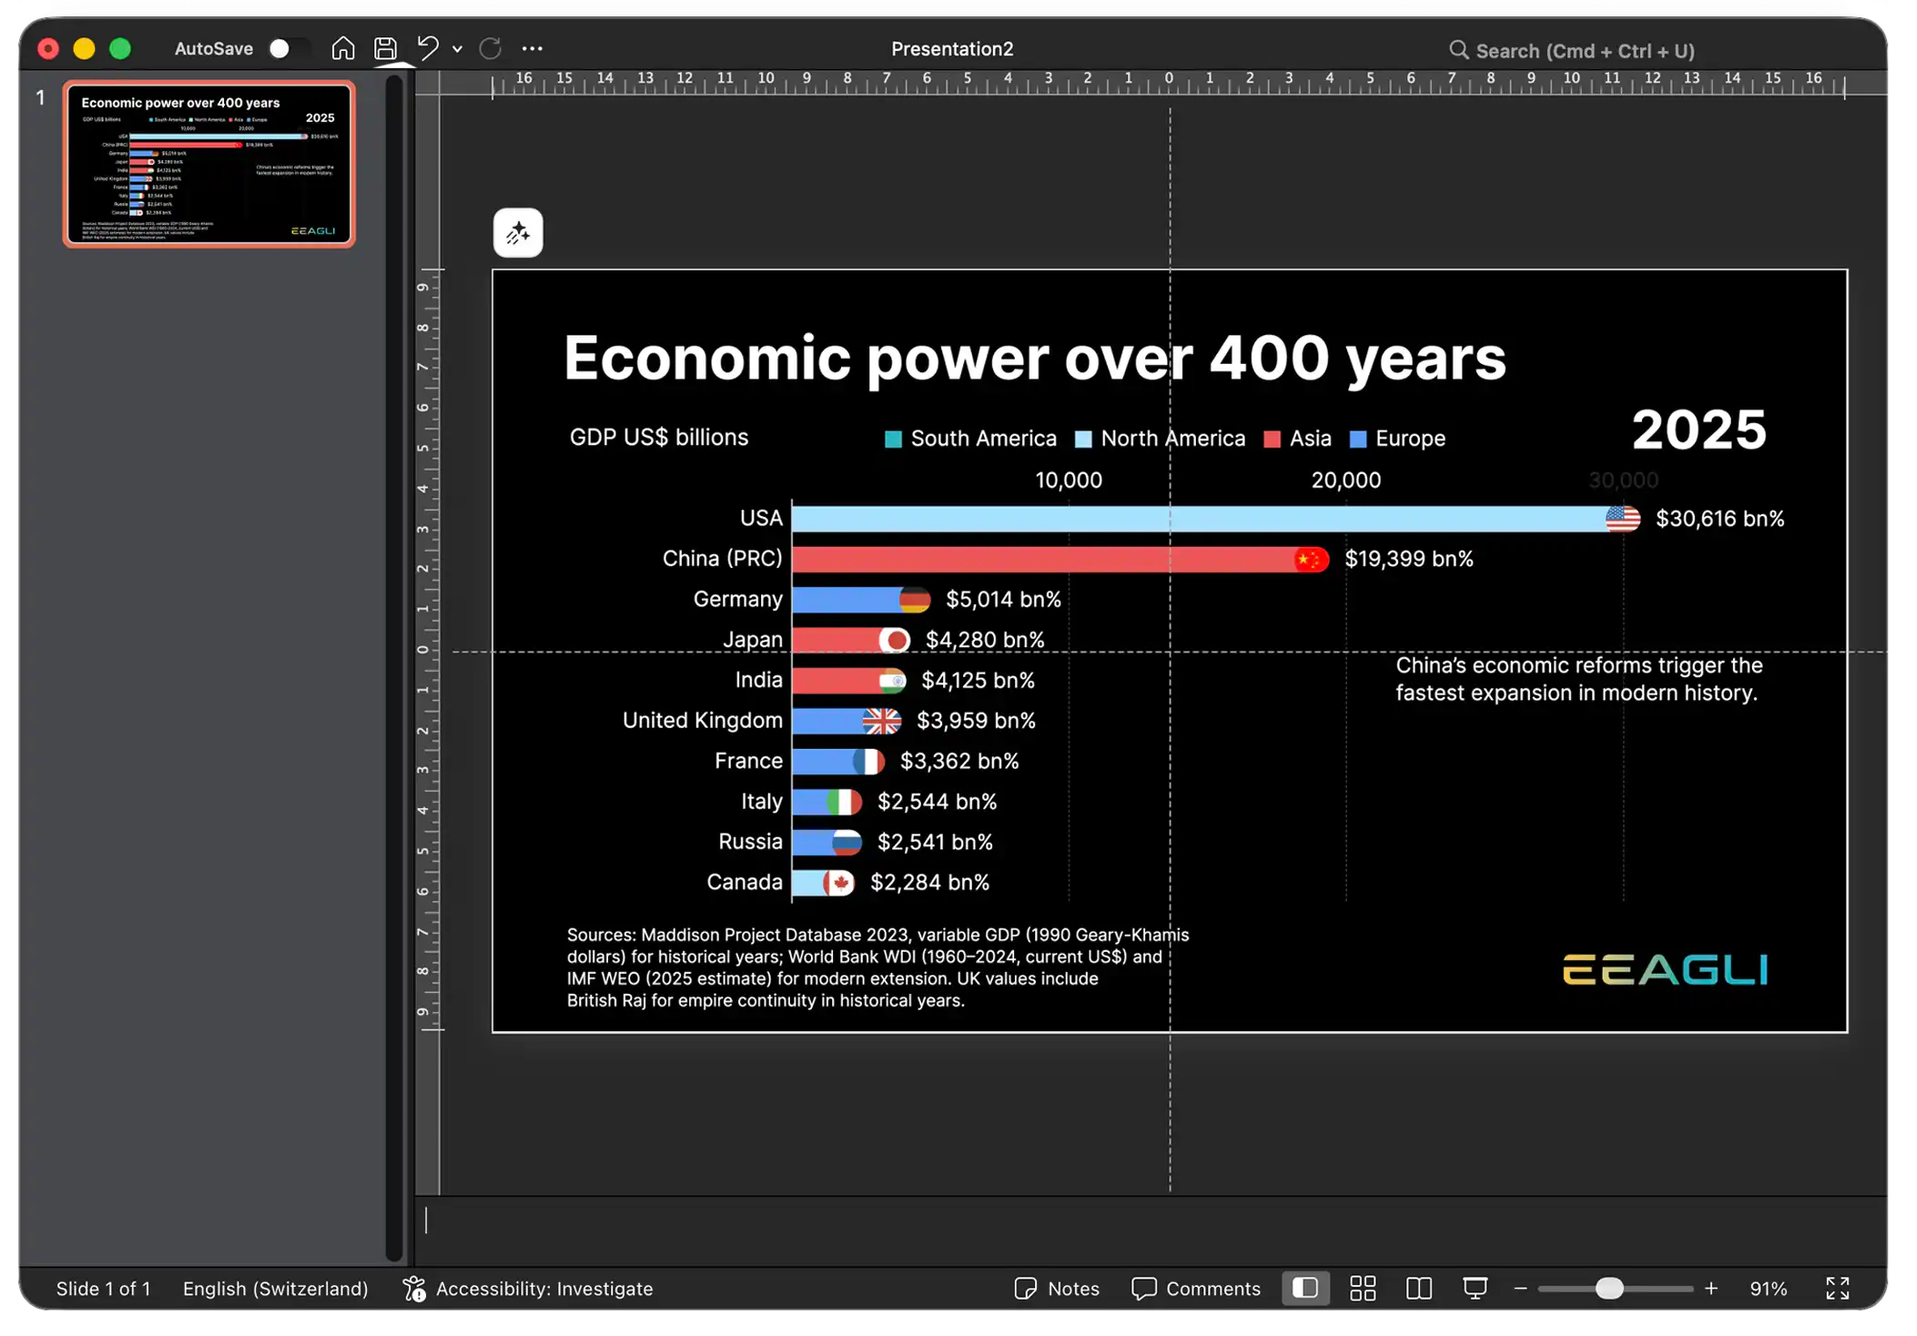Open the more options ellipsis menu

532,48
